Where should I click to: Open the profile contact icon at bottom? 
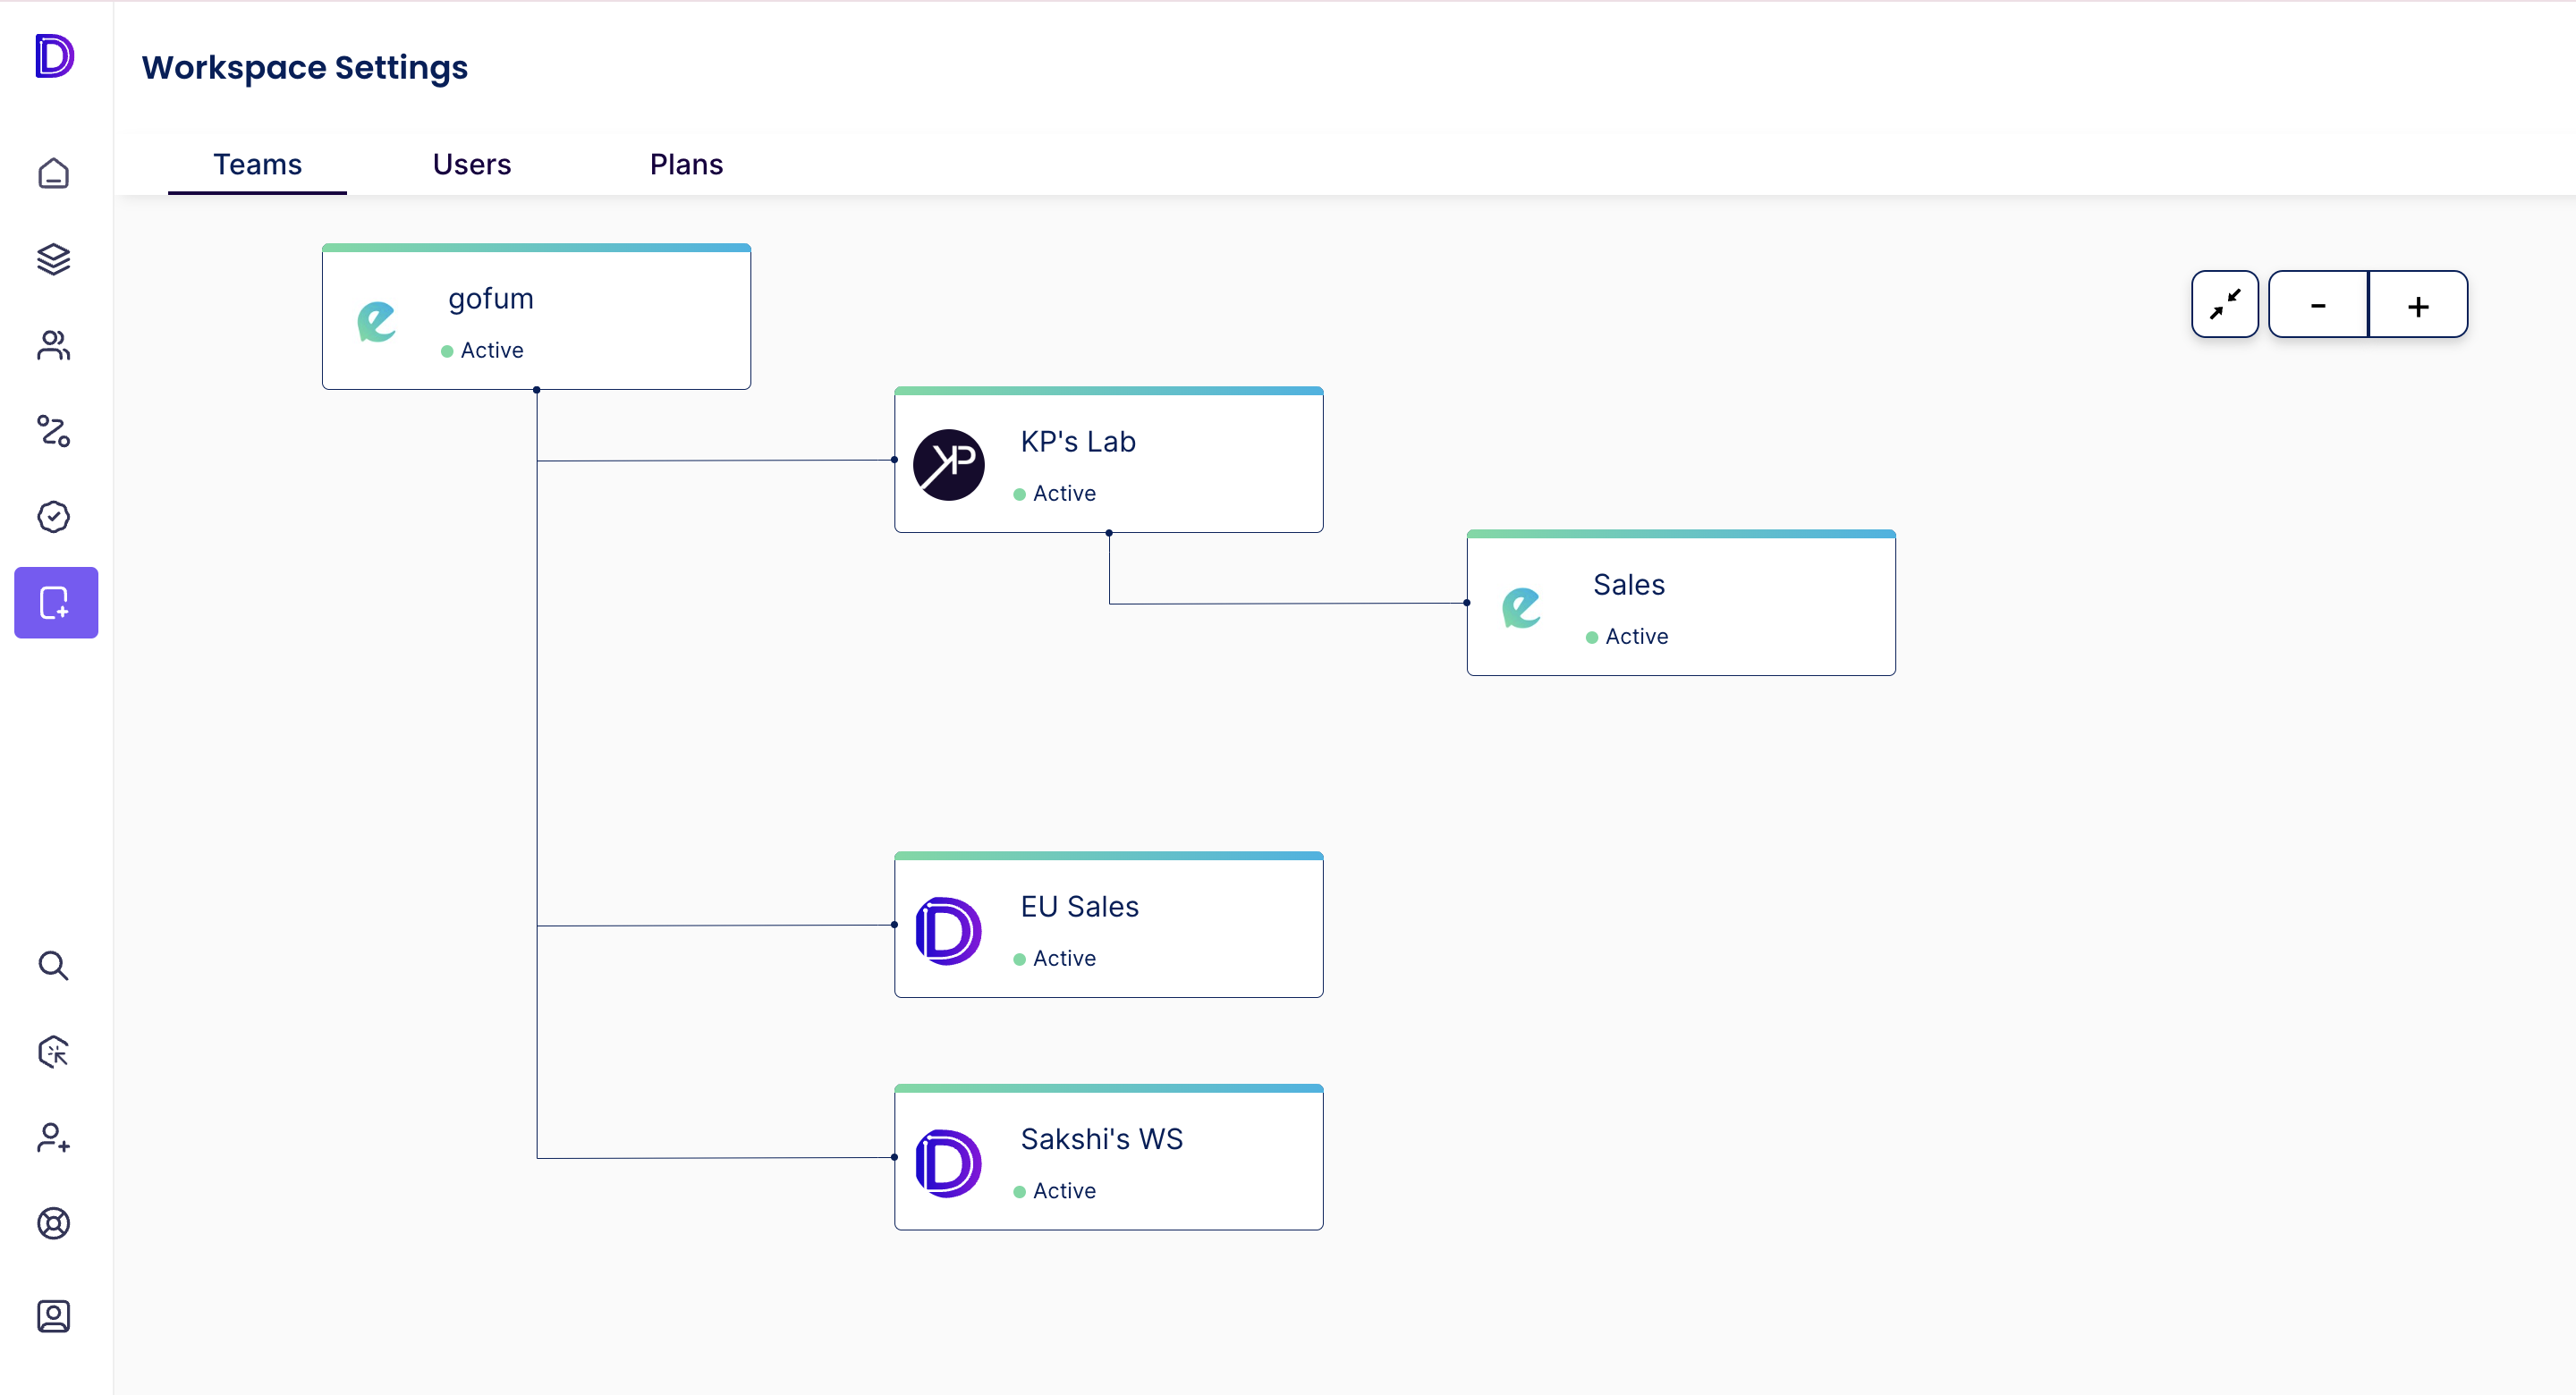click(54, 1316)
